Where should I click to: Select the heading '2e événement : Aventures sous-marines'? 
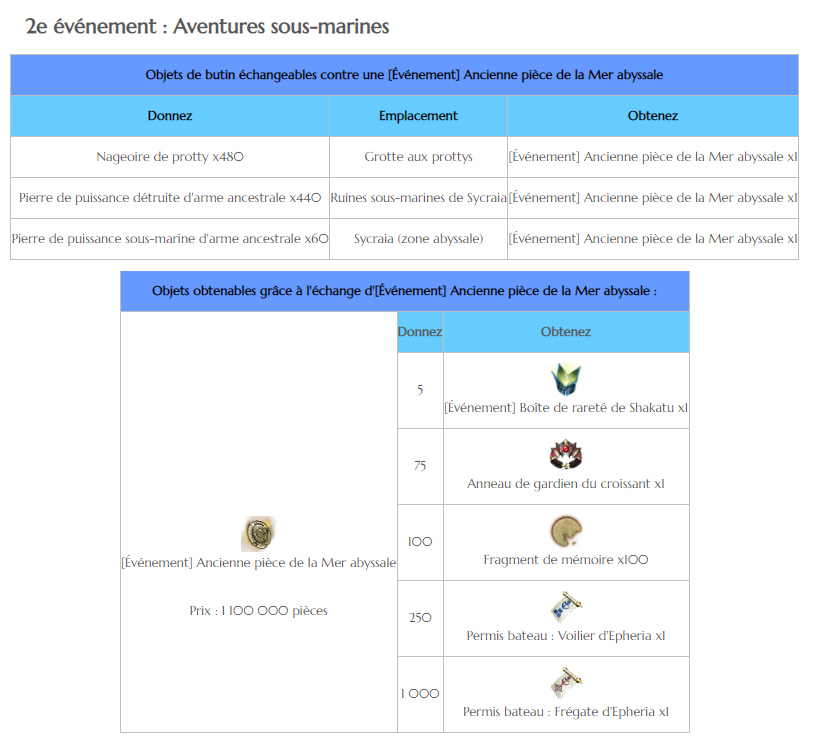pos(207,26)
